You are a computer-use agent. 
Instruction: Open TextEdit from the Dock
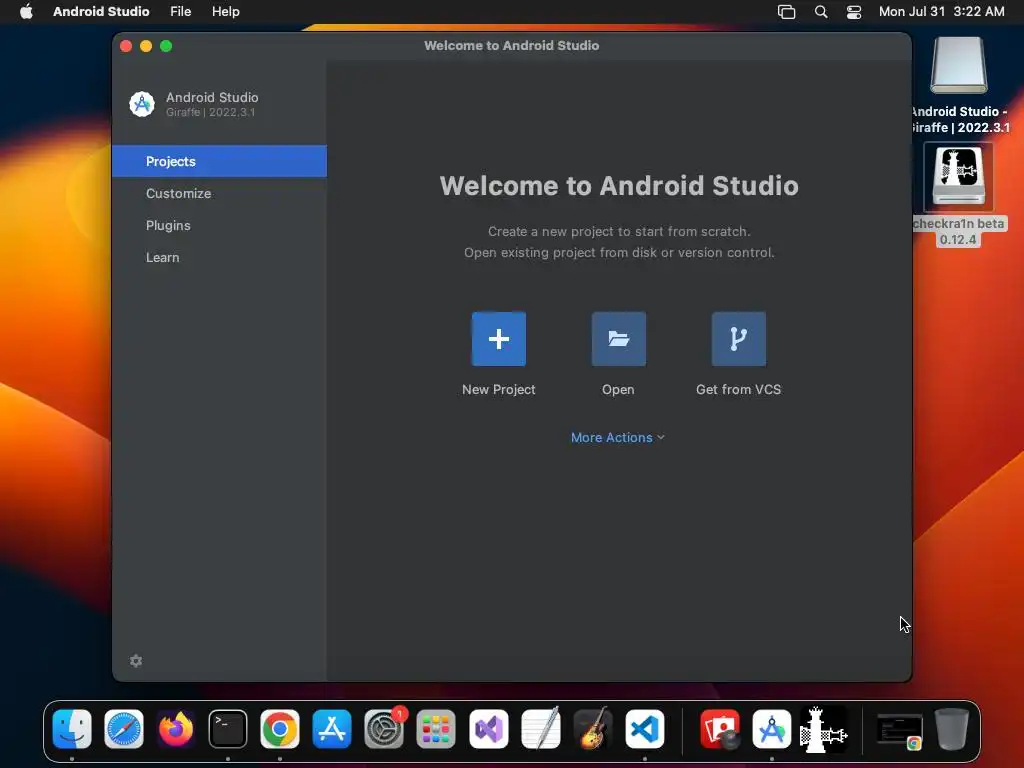tap(541, 729)
